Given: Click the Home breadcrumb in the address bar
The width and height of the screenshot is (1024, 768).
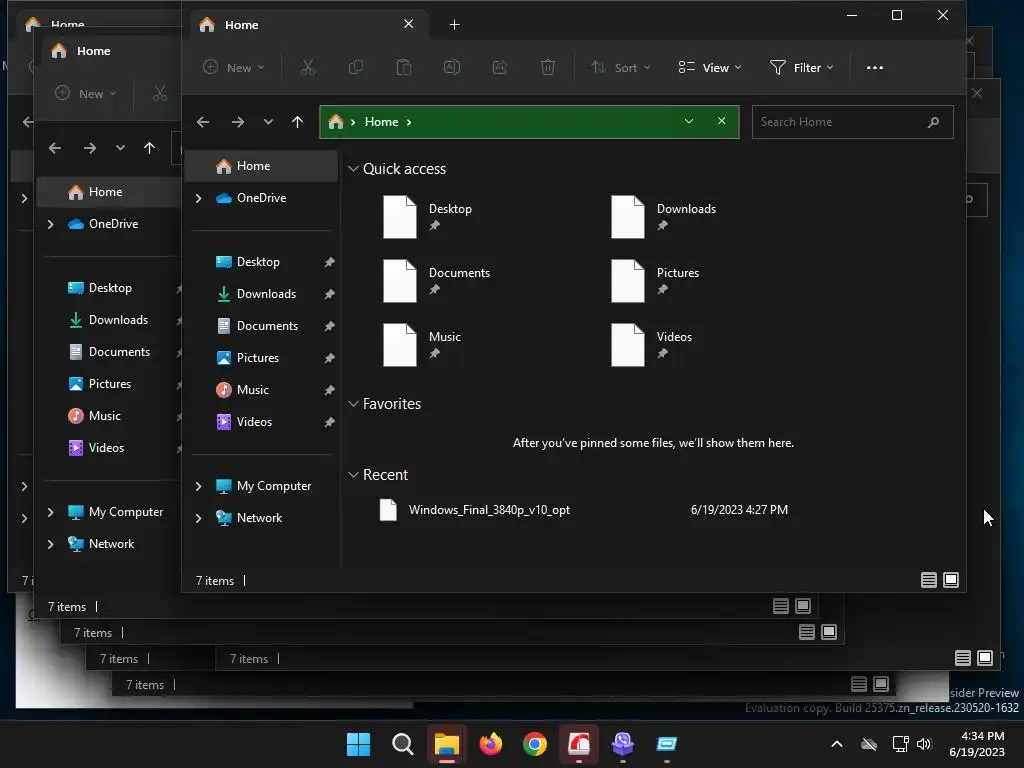Looking at the screenshot, I should tap(381, 122).
